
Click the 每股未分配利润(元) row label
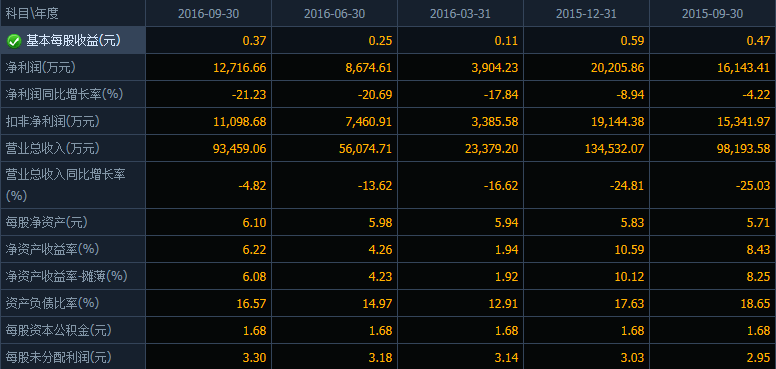pyautogui.click(x=58, y=357)
